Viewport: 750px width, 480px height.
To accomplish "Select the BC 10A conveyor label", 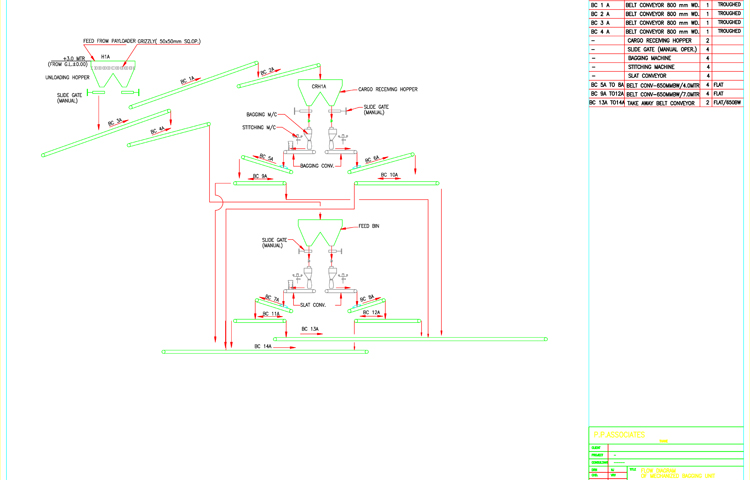I will point(389,175).
